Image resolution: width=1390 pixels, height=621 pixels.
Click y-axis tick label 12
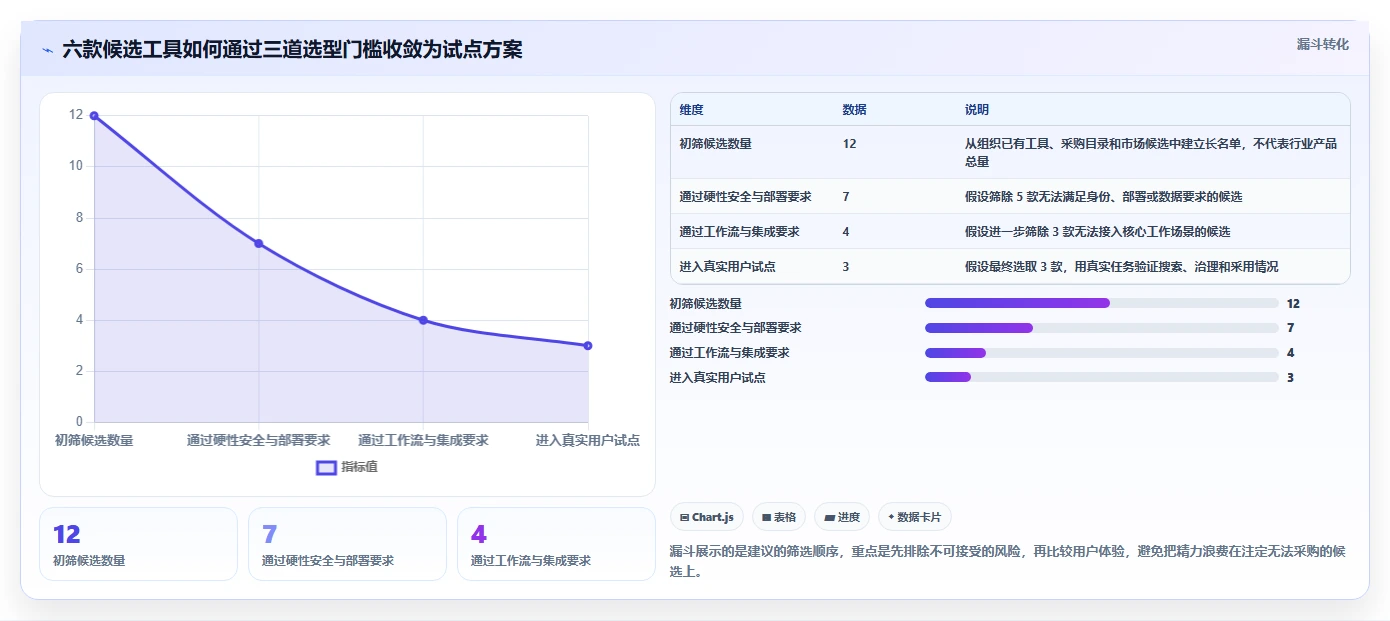76,115
